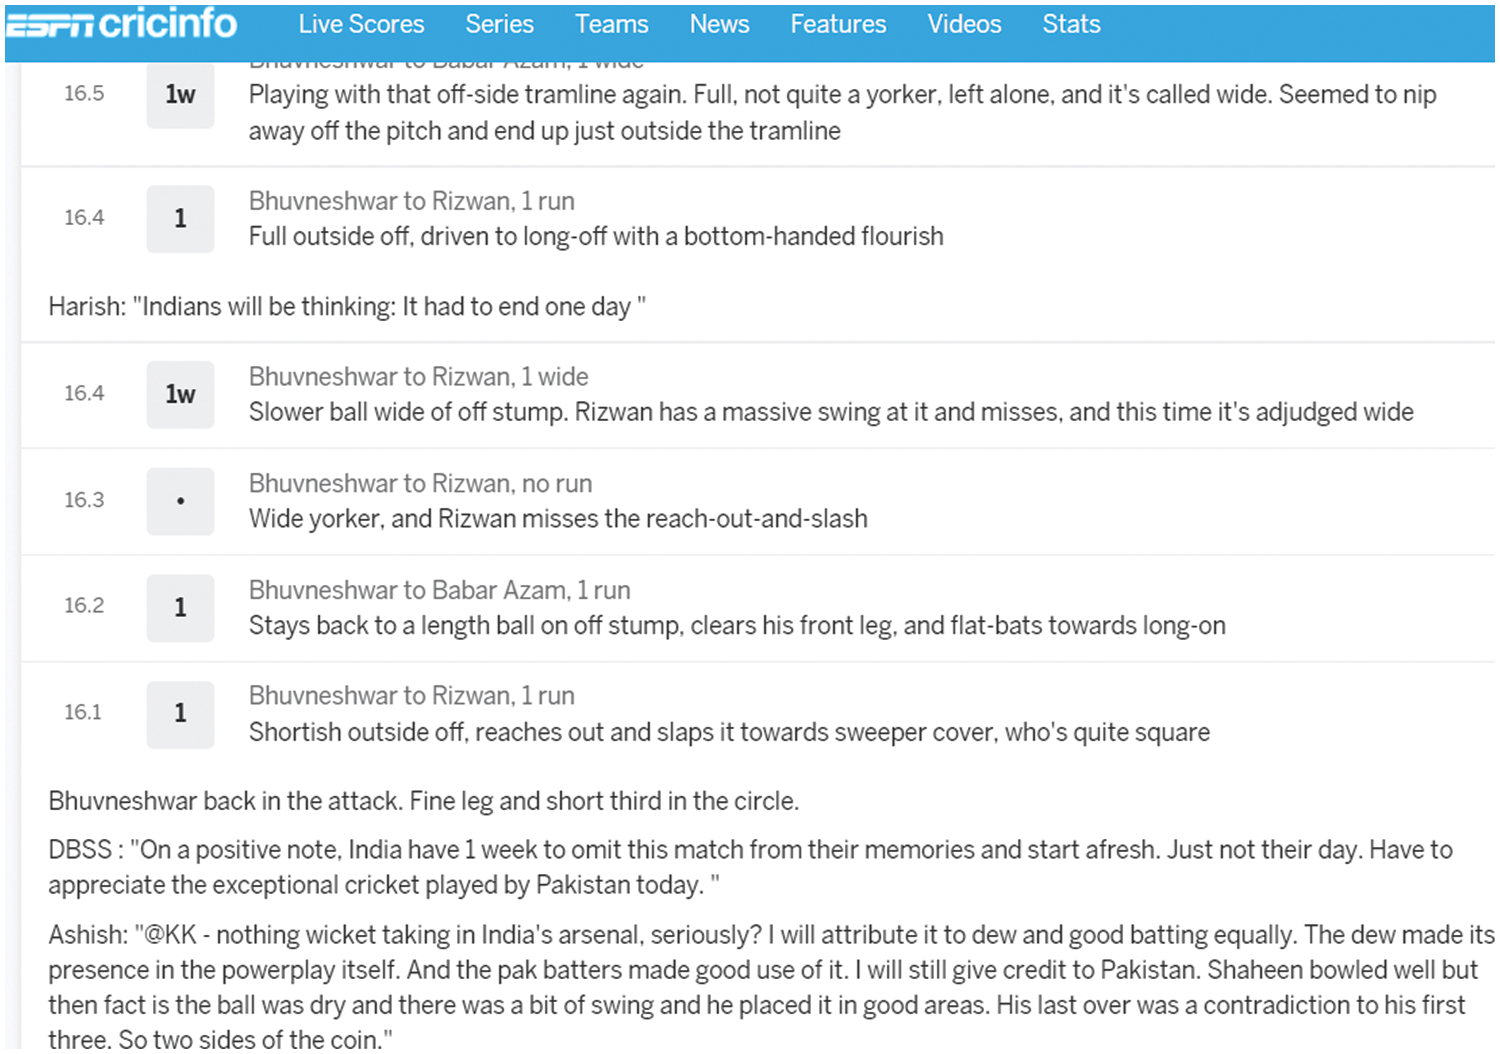
Task: Open the Videos section
Action: pyautogui.click(x=964, y=24)
